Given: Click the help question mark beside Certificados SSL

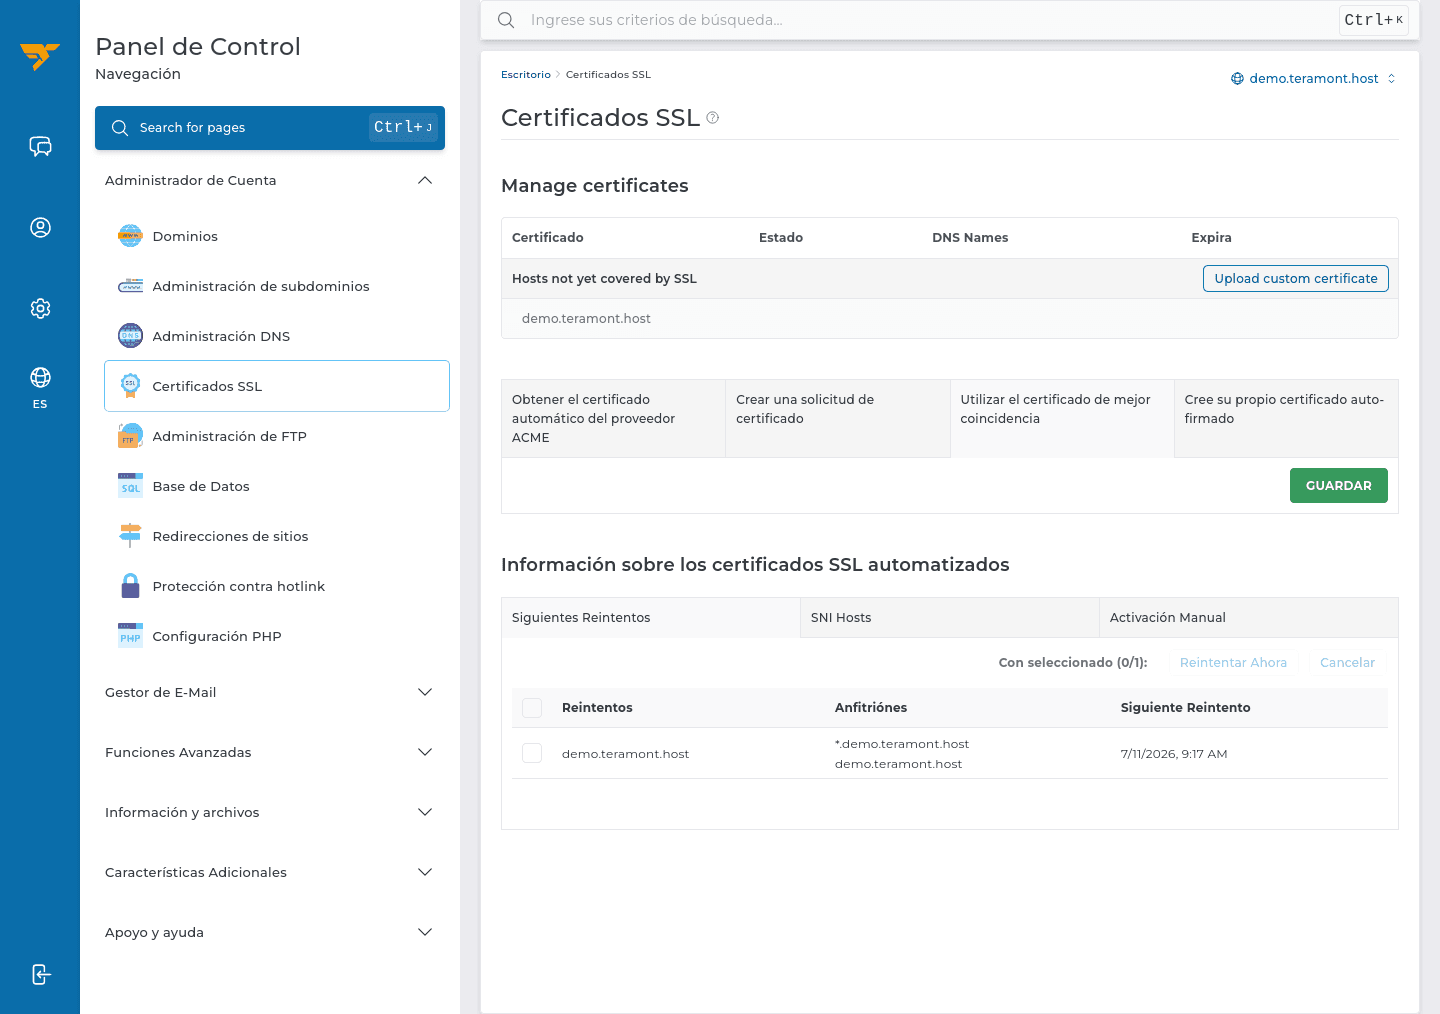Looking at the screenshot, I should [713, 118].
